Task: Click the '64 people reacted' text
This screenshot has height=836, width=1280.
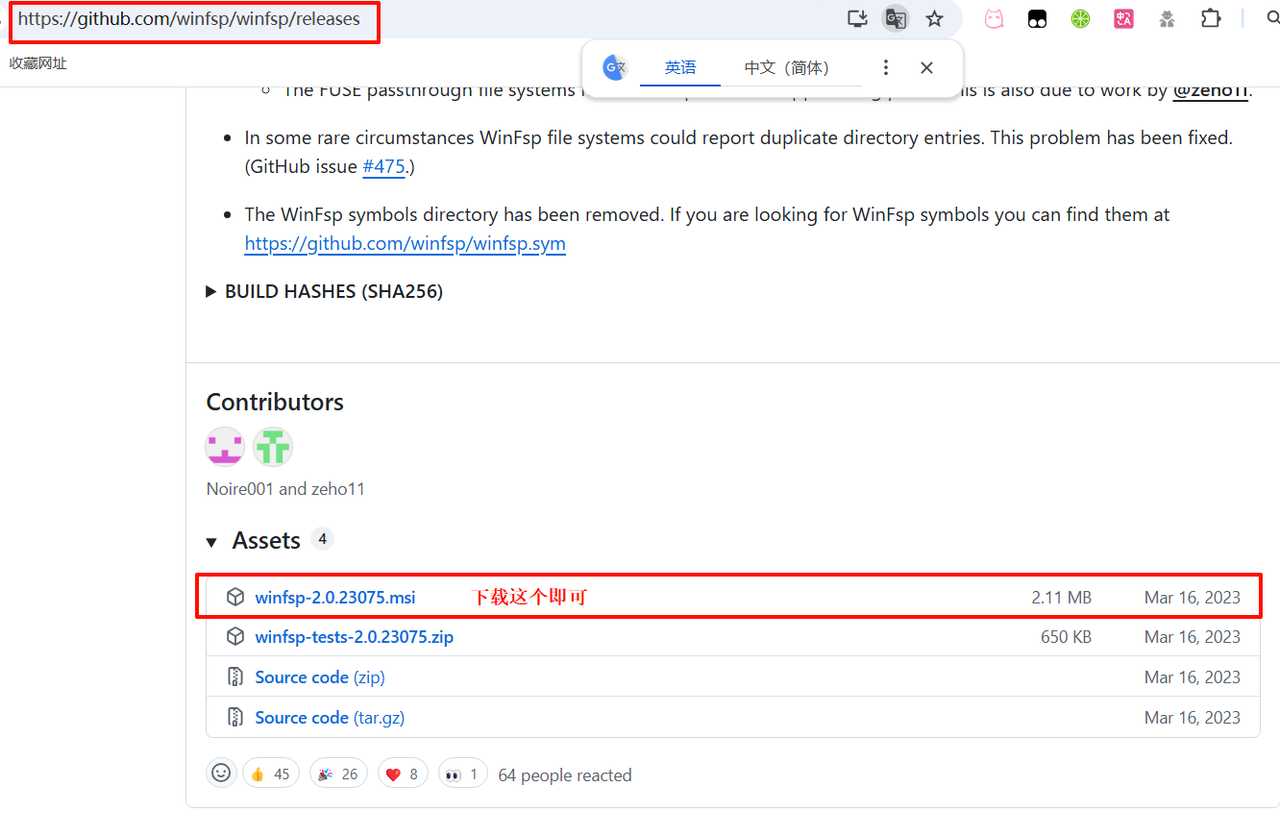Action: point(565,775)
